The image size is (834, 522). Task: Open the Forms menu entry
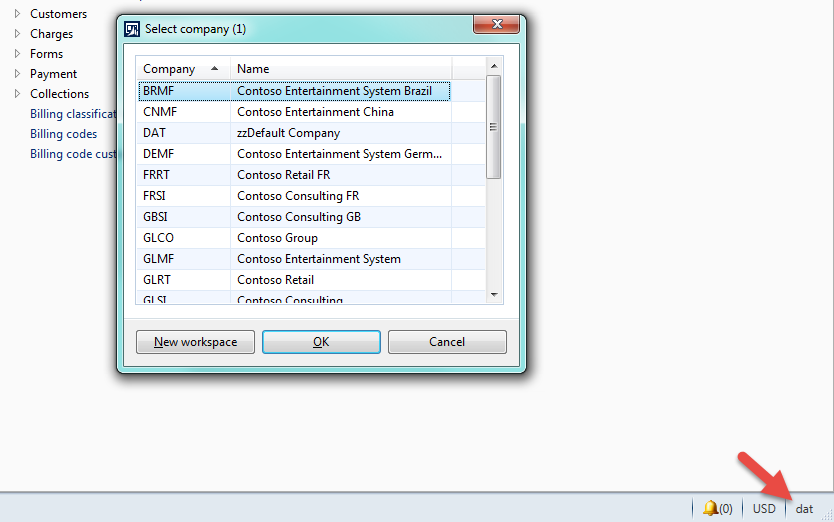click(x=46, y=54)
